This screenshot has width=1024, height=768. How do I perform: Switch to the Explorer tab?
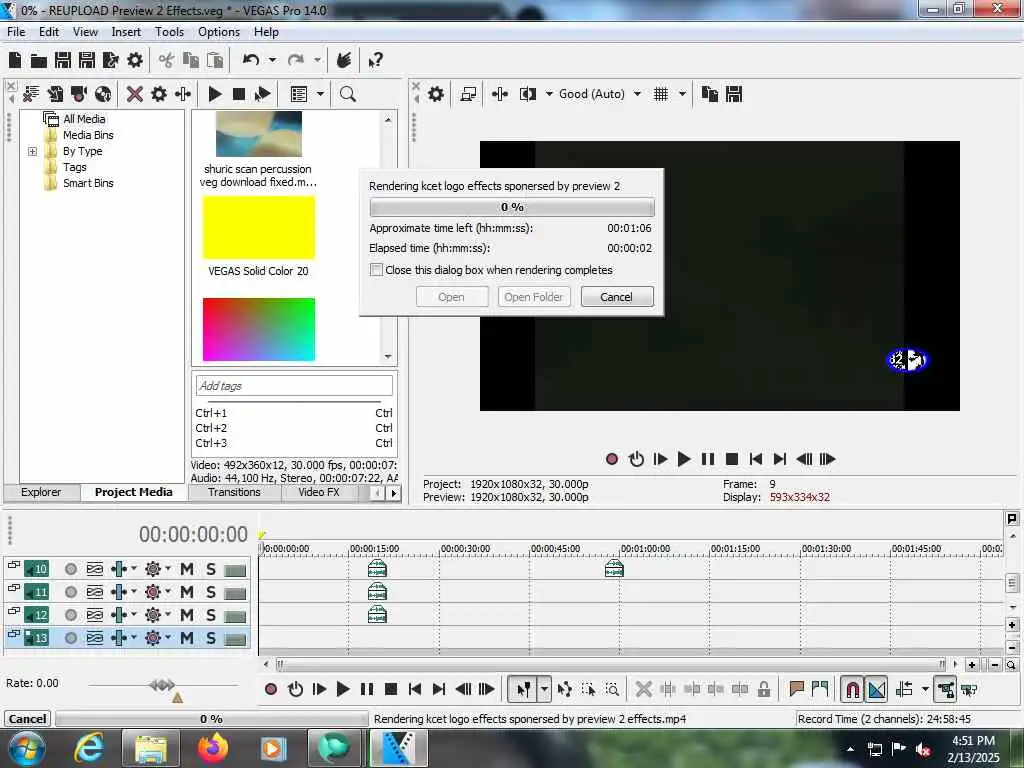41,492
